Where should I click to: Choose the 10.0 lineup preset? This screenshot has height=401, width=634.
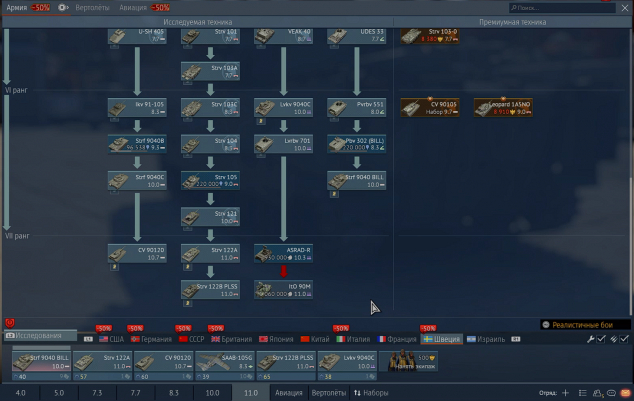(x=212, y=393)
